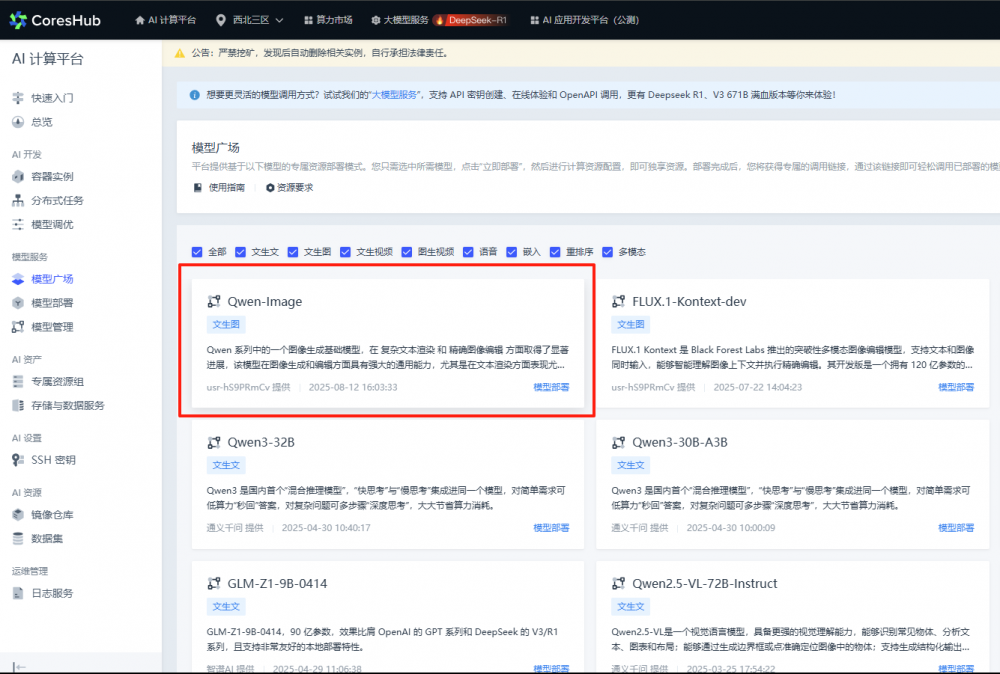The height and width of the screenshot is (674, 1000).
Task: Open 算力市场 in the top navigation
Action: [328, 20]
